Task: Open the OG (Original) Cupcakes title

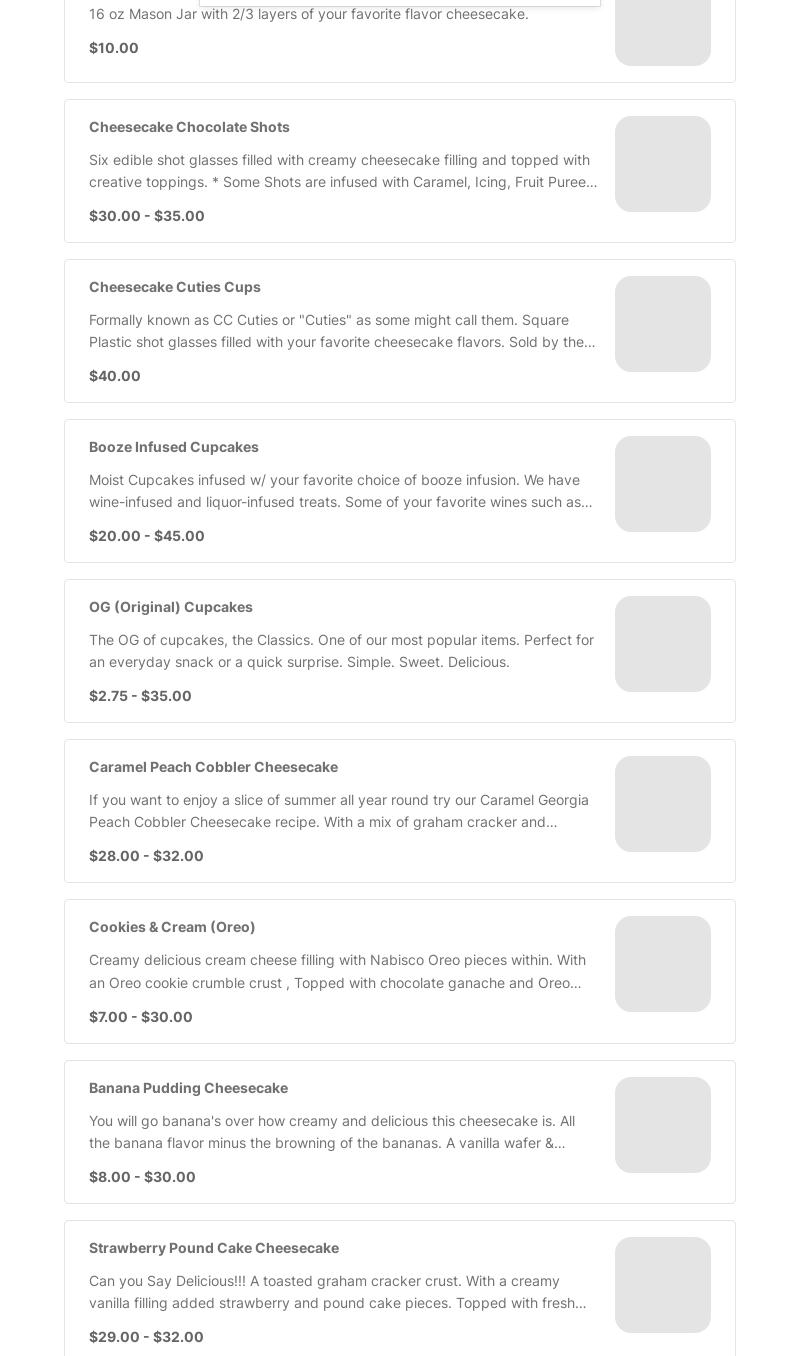Action: click(x=171, y=607)
